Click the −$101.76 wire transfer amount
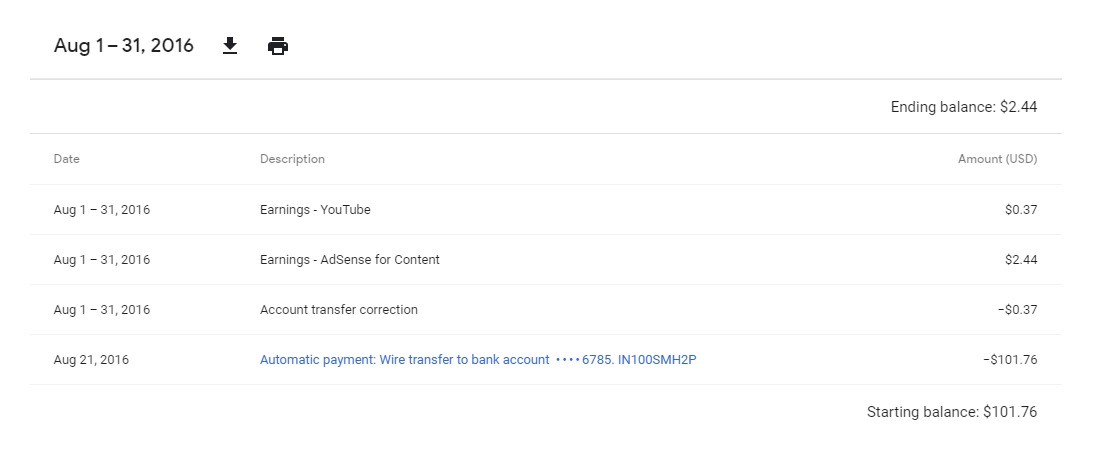The width and height of the screenshot is (1093, 451). pyautogui.click(x=1011, y=360)
